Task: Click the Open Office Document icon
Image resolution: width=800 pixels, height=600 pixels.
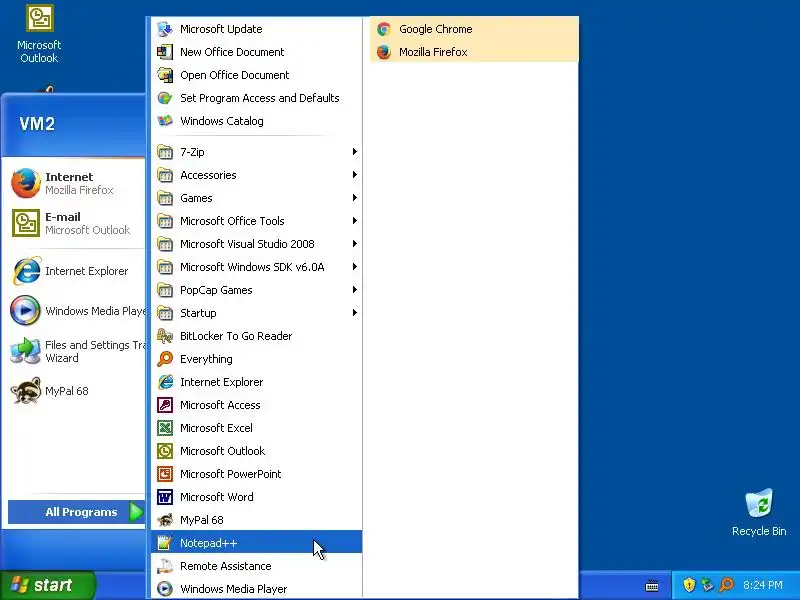Action: (165, 75)
